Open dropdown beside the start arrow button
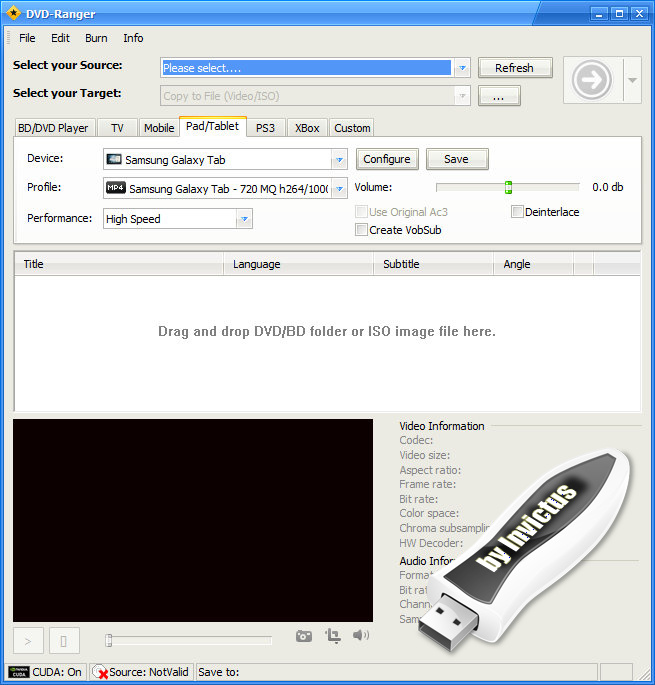 632,80
